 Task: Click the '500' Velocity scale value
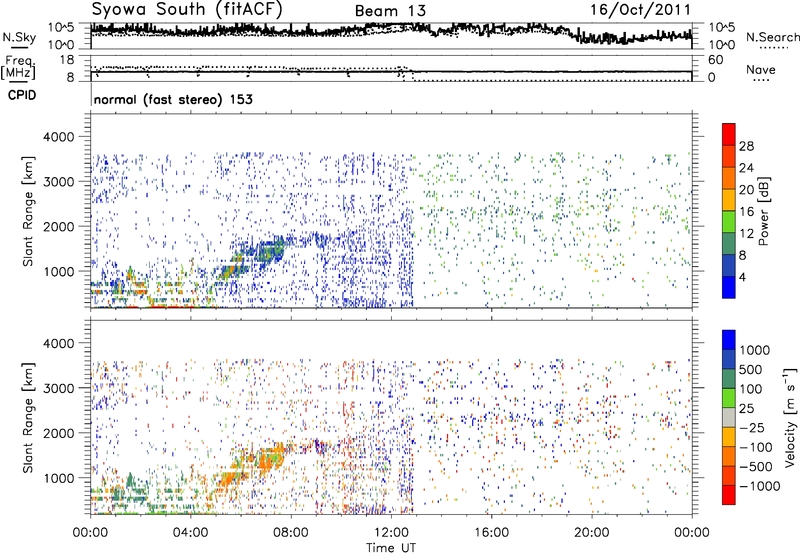tap(751, 370)
